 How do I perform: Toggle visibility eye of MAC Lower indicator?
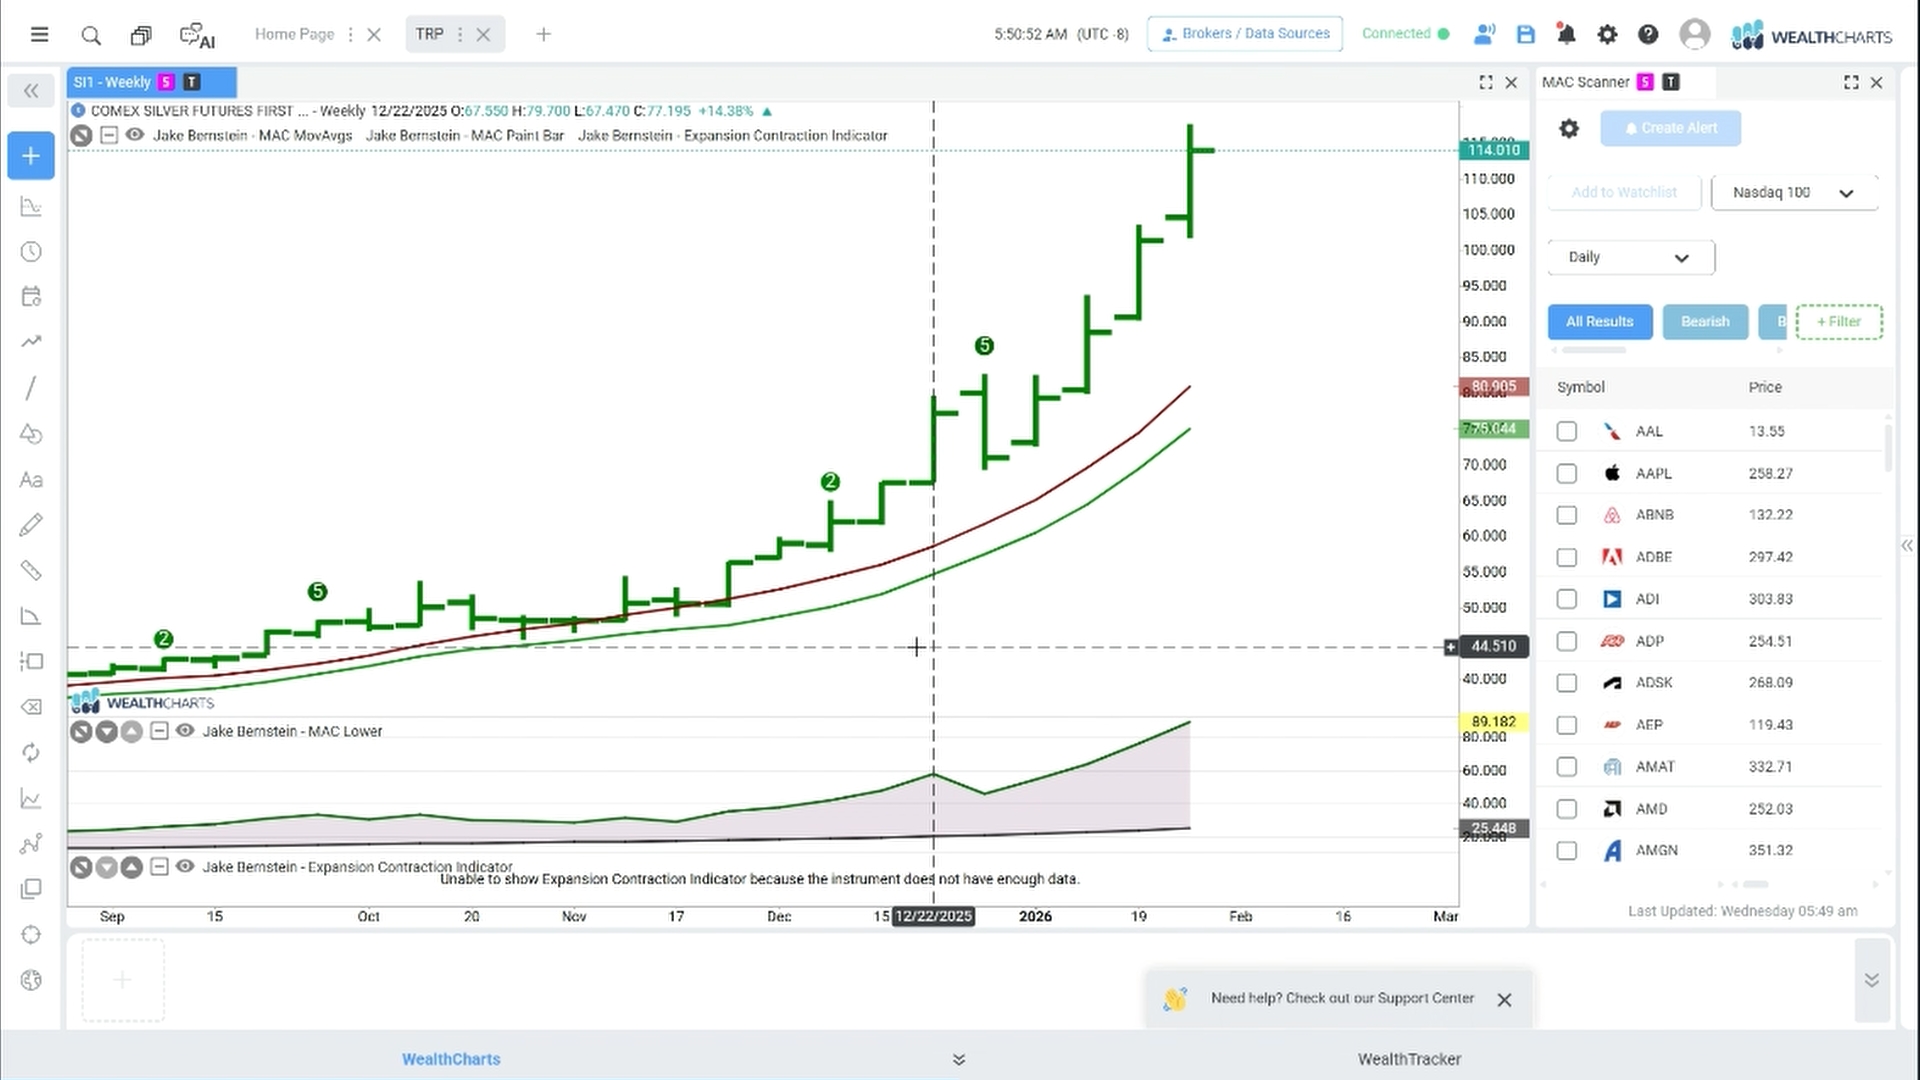pyautogui.click(x=185, y=731)
